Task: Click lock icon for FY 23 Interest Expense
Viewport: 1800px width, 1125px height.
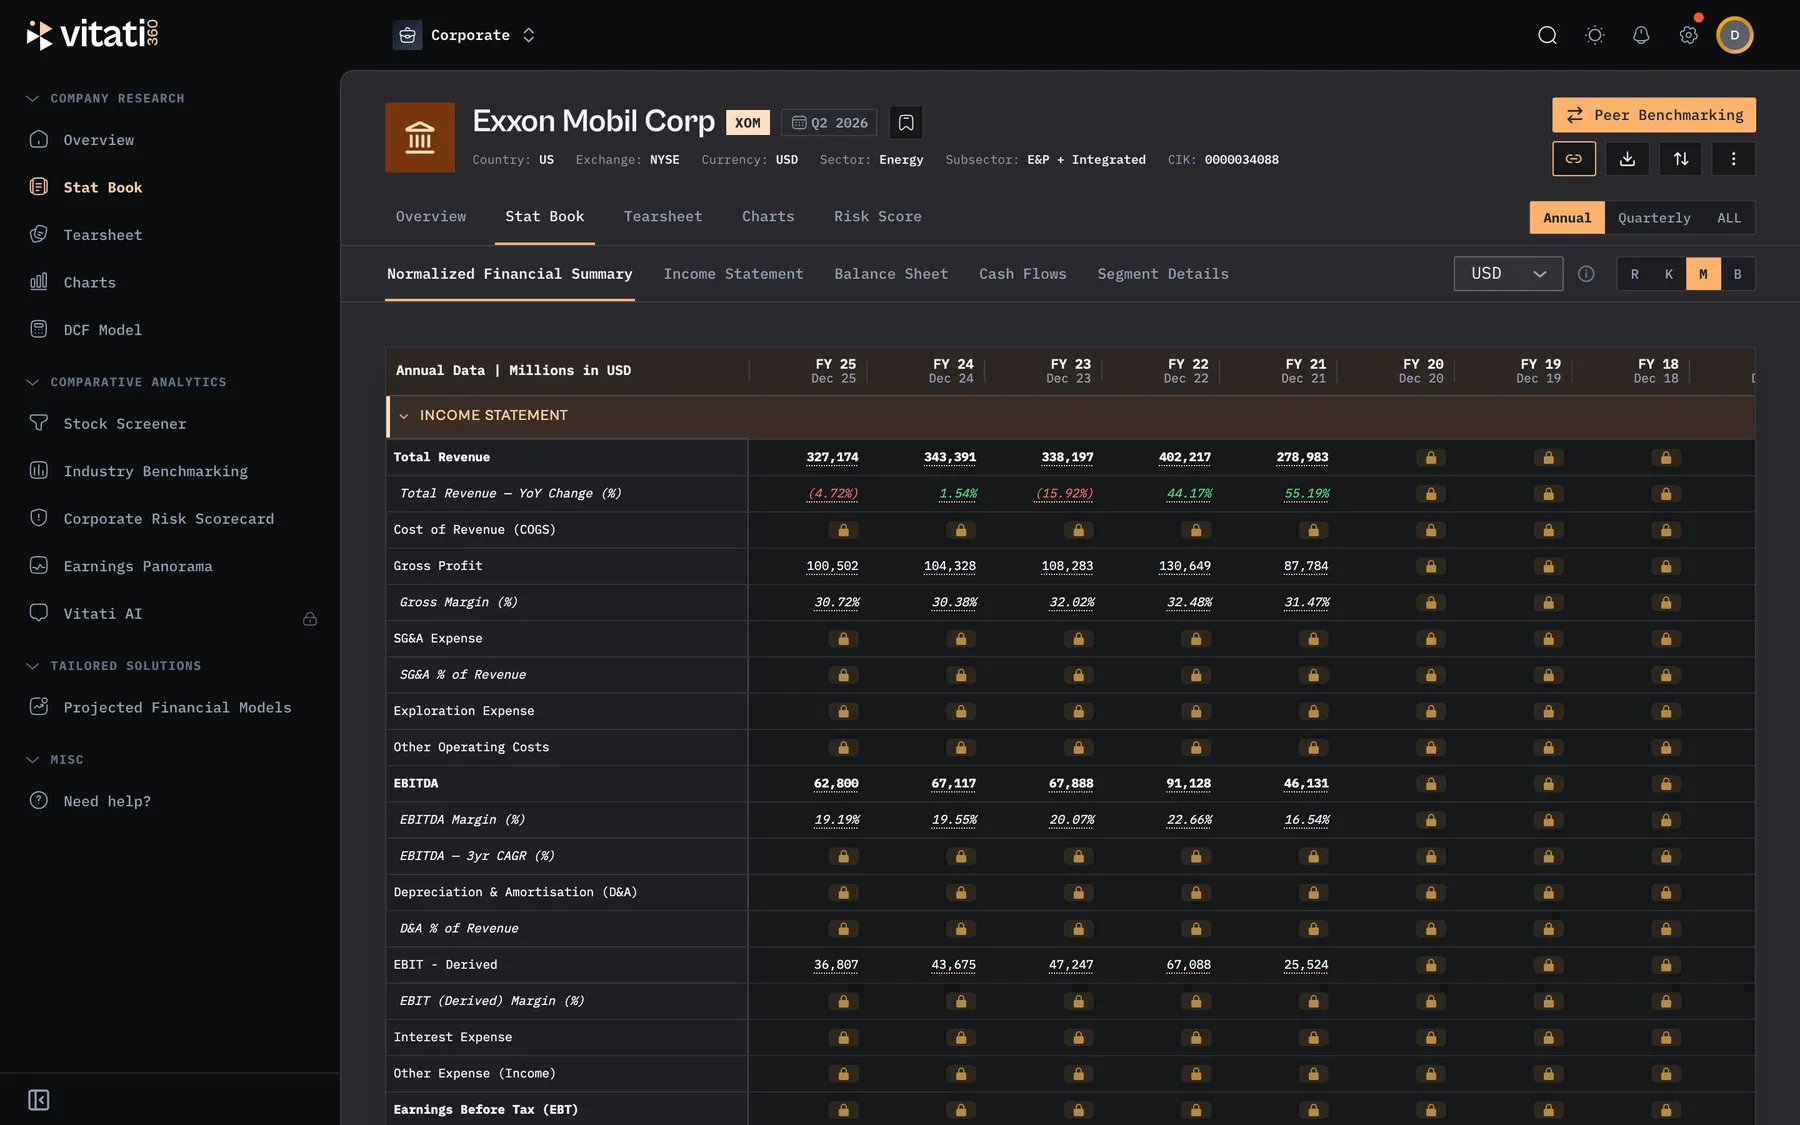Action: [x=1078, y=1037]
